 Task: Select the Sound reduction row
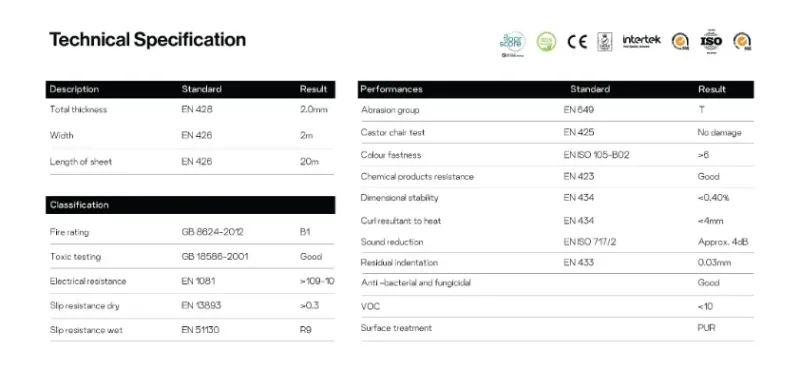[x=557, y=242]
